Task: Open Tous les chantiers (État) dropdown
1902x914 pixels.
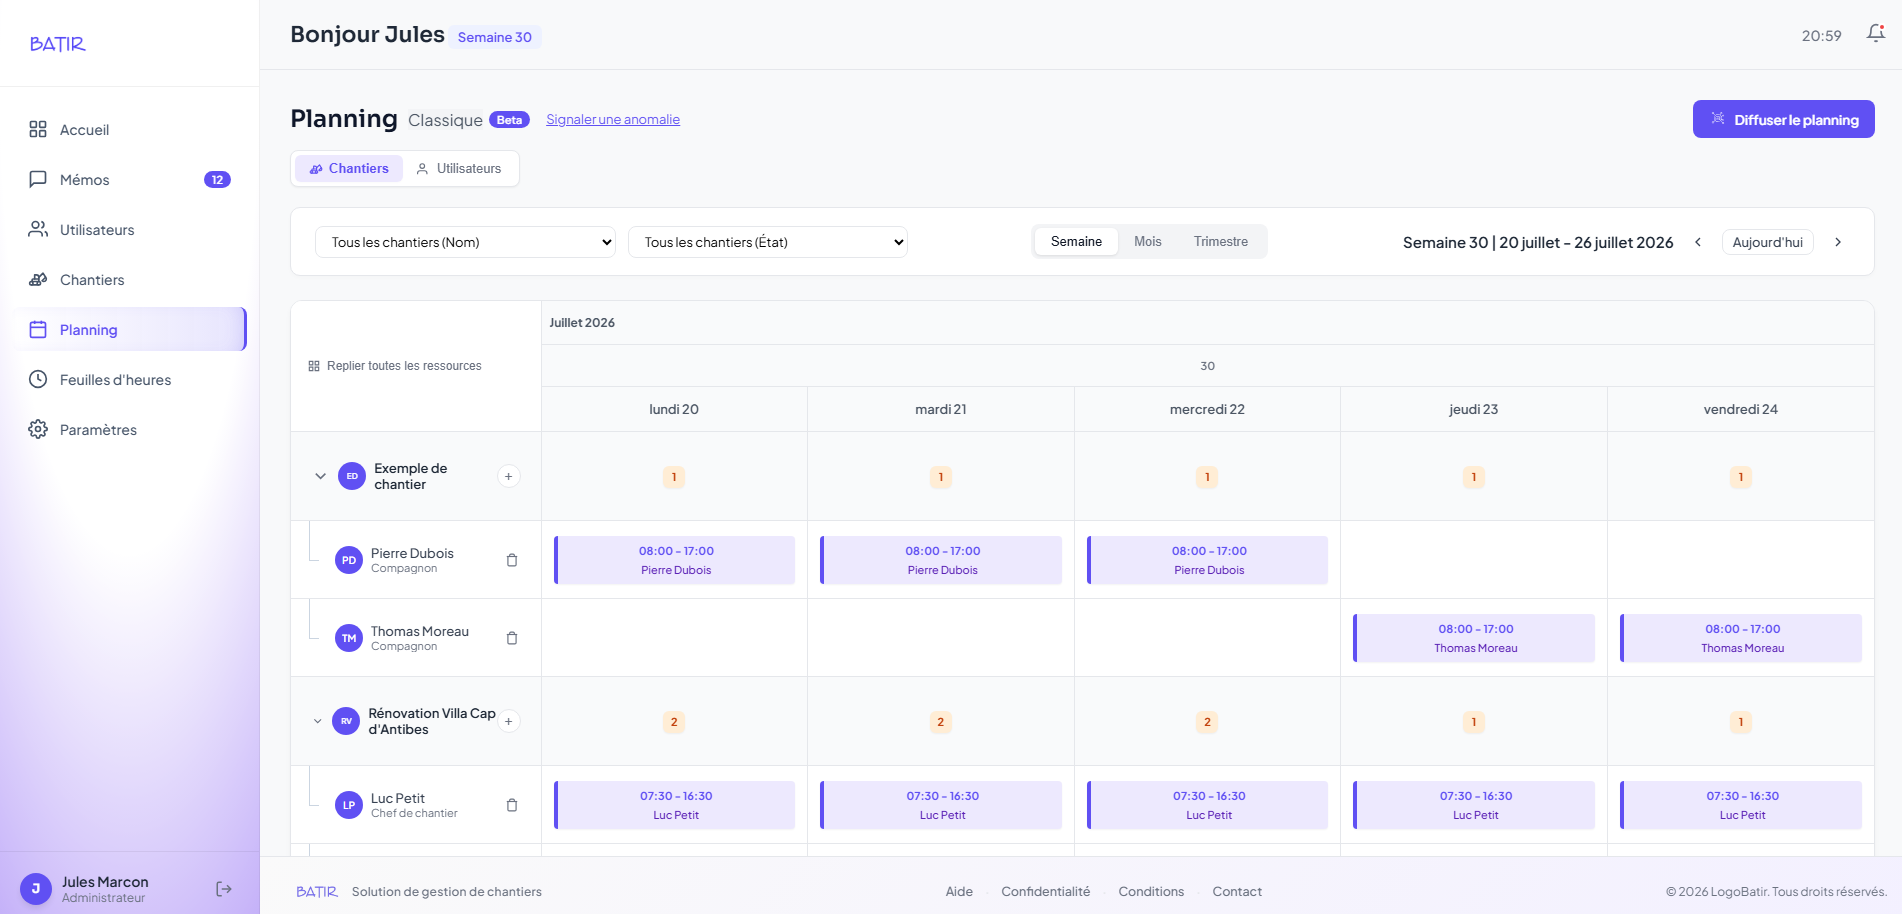Action: click(768, 242)
